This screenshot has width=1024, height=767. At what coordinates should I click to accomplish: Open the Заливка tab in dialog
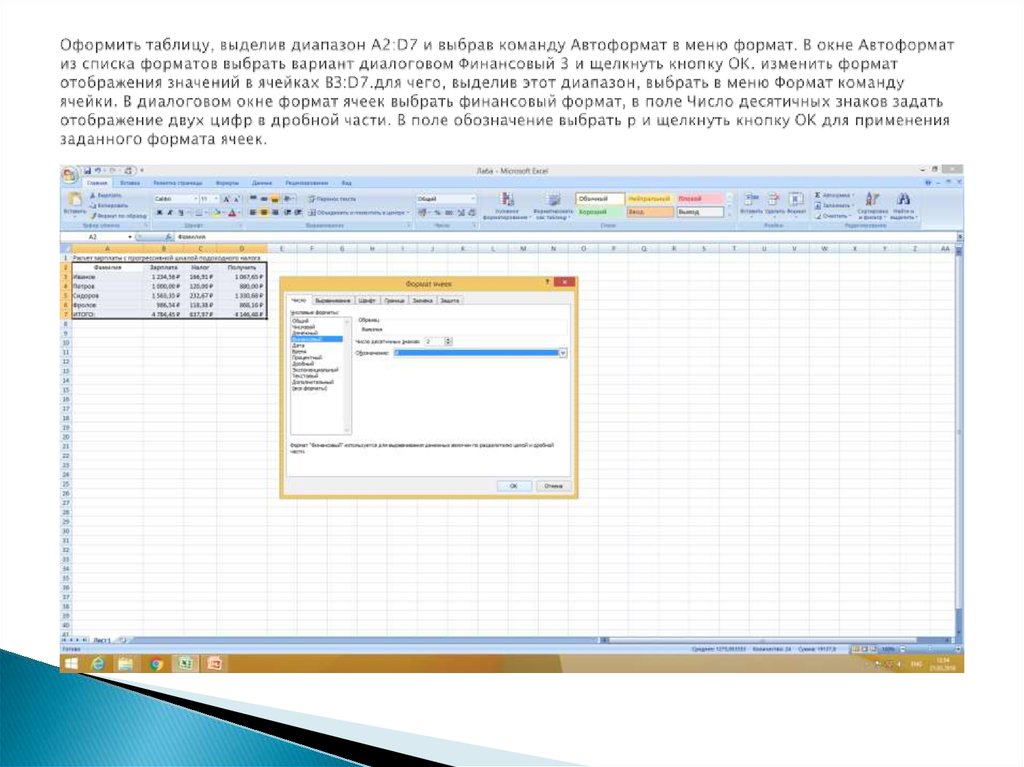point(423,301)
